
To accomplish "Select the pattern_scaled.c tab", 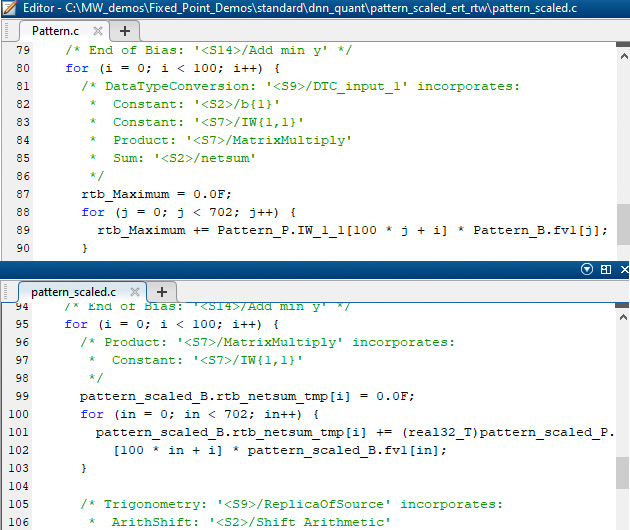I will [x=72, y=291].
